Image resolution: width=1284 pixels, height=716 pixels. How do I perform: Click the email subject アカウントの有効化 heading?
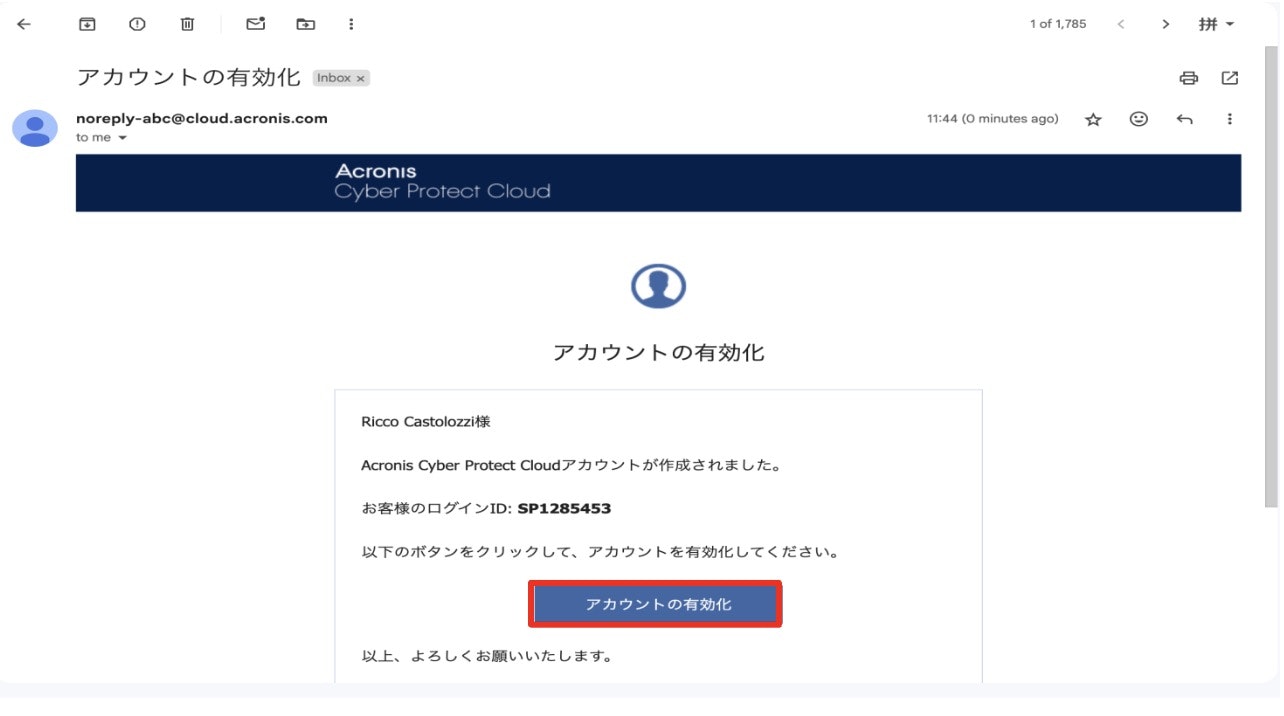click(188, 77)
